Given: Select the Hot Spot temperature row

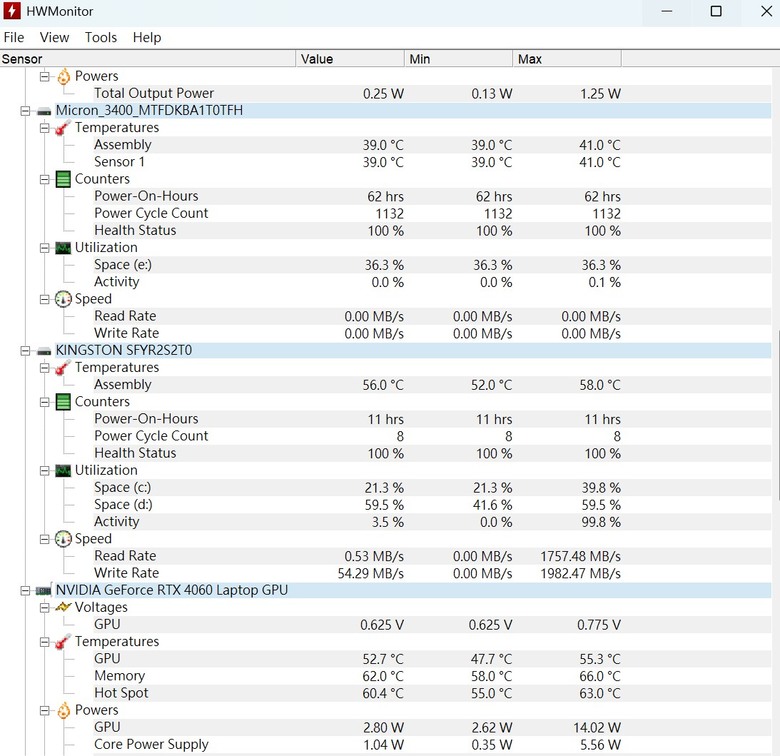Looking at the screenshot, I should coord(432,693).
